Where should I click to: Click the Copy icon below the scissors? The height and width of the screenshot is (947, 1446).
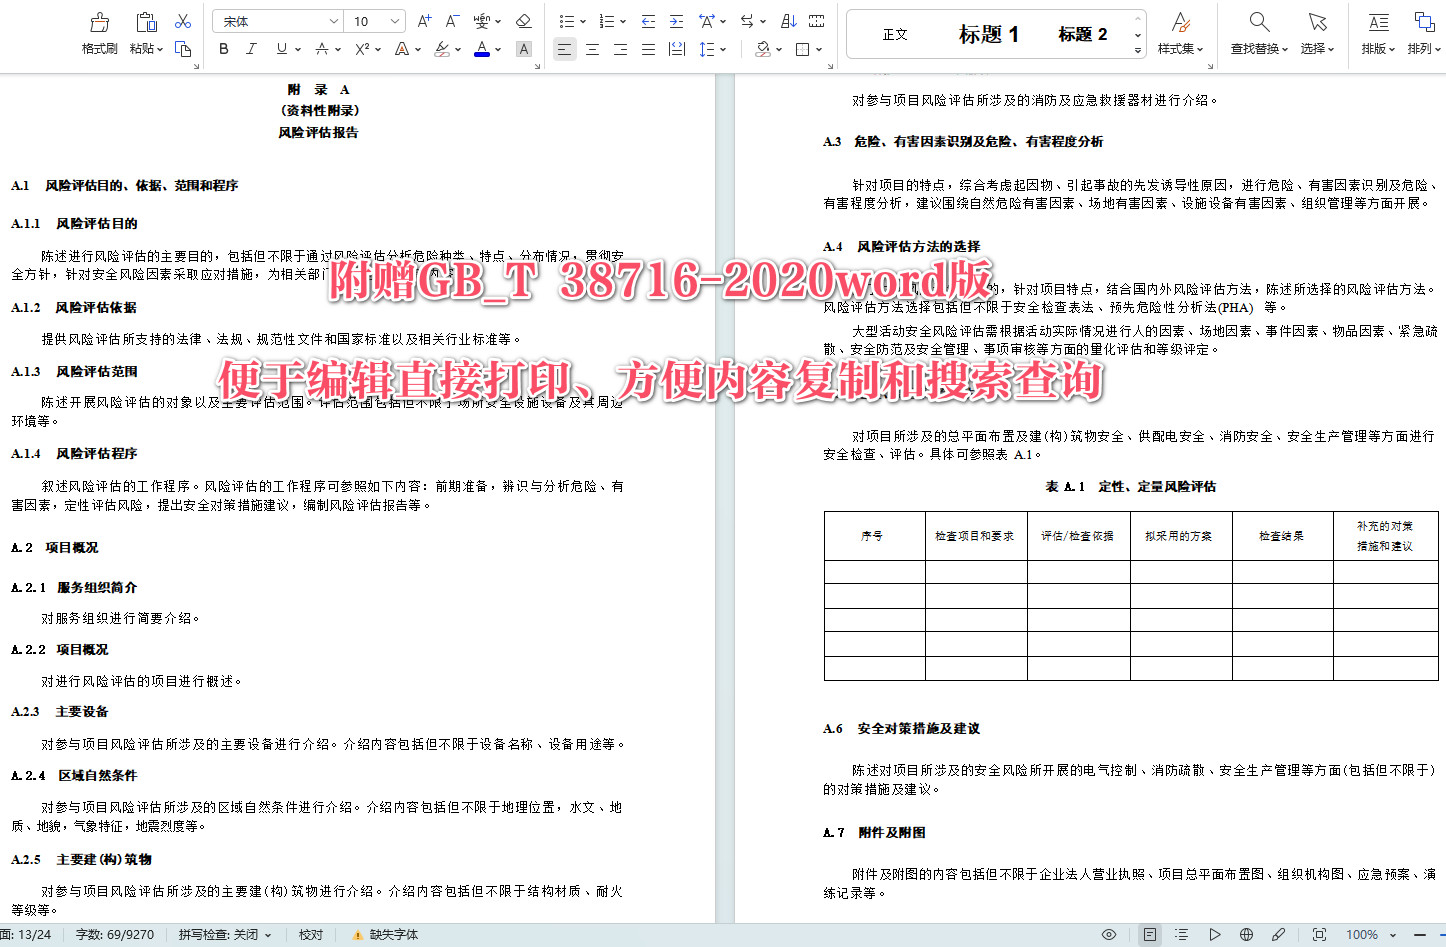click(x=183, y=48)
